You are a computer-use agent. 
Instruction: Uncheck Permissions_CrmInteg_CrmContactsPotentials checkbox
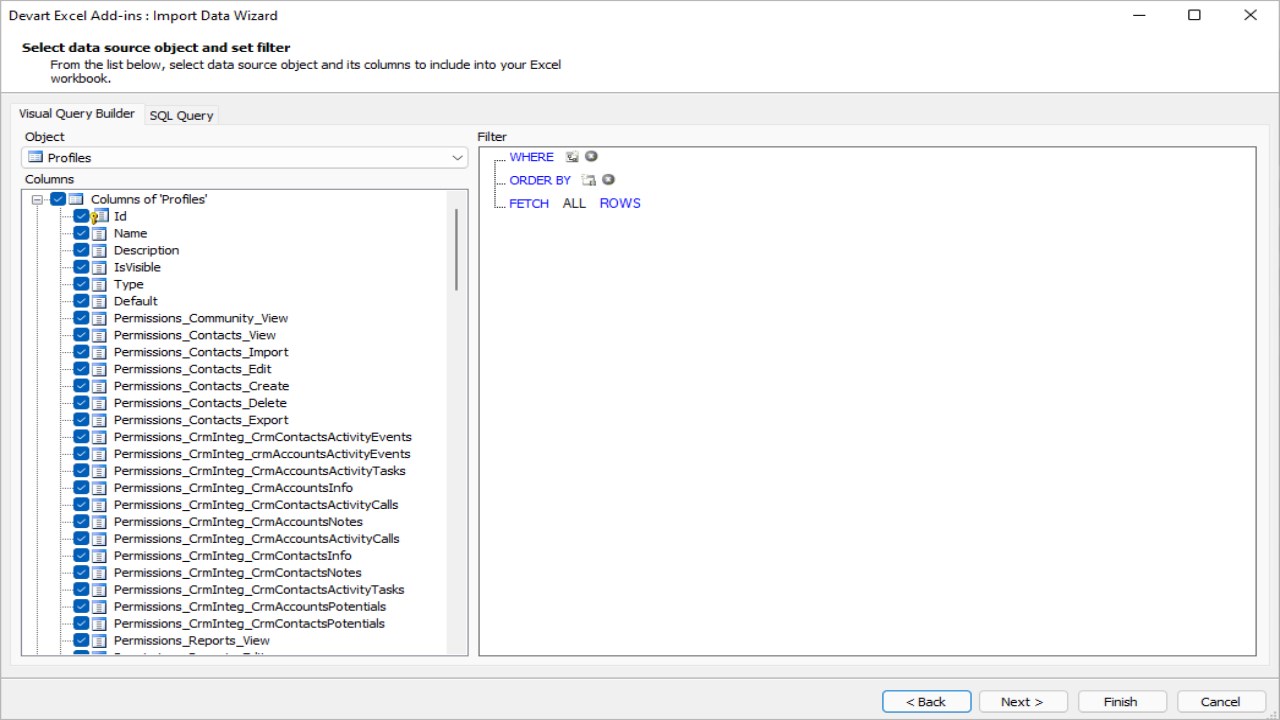pyautogui.click(x=81, y=624)
